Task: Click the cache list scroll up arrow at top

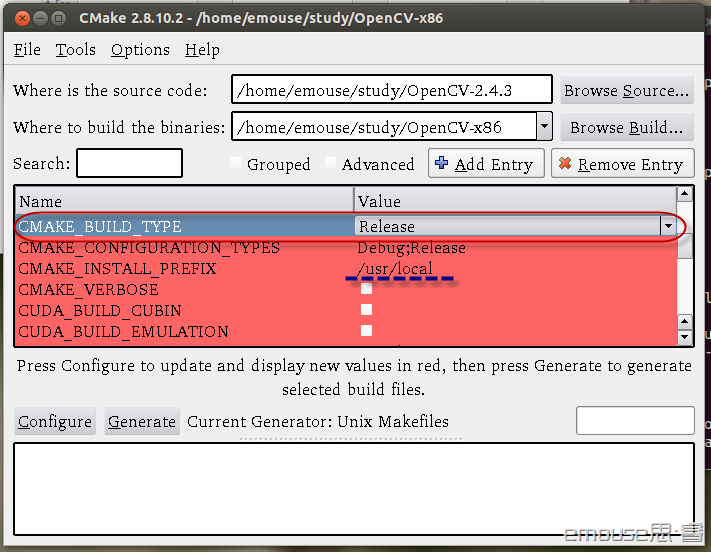Action: (684, 195)
